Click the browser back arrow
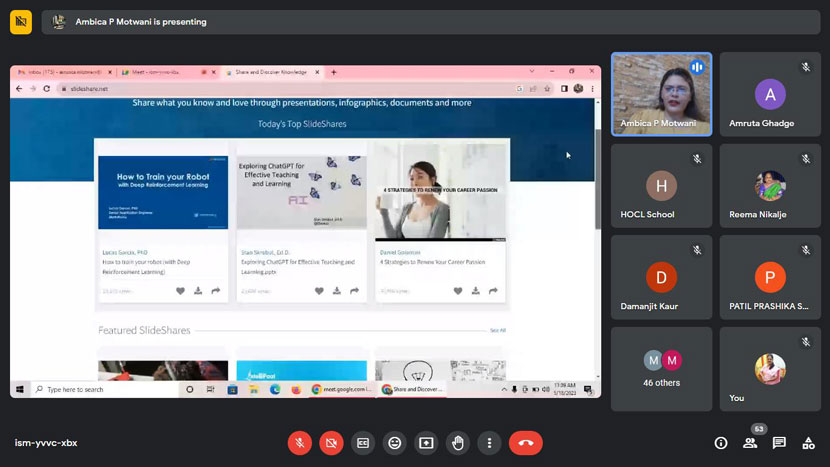The width and height of the screenshot is (830, 467). pos(19,88)
